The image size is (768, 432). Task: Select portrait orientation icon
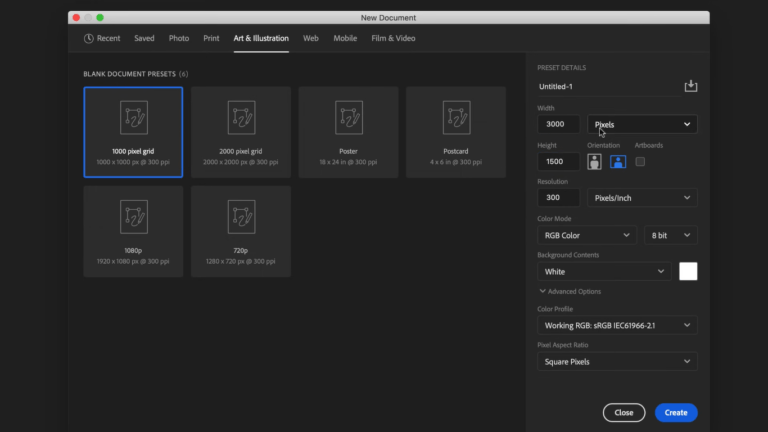pyautogui.click(x=595, y=161)
